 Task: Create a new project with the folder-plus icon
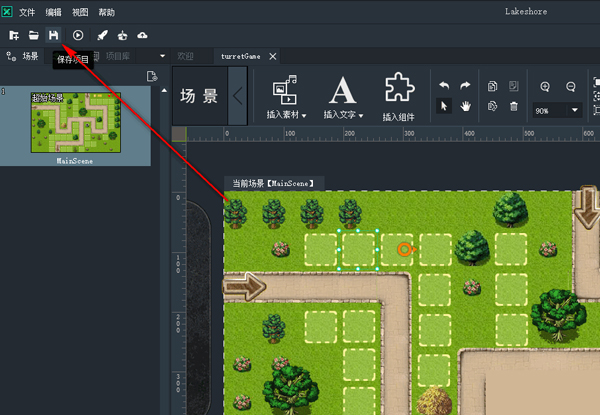[14, 35]
